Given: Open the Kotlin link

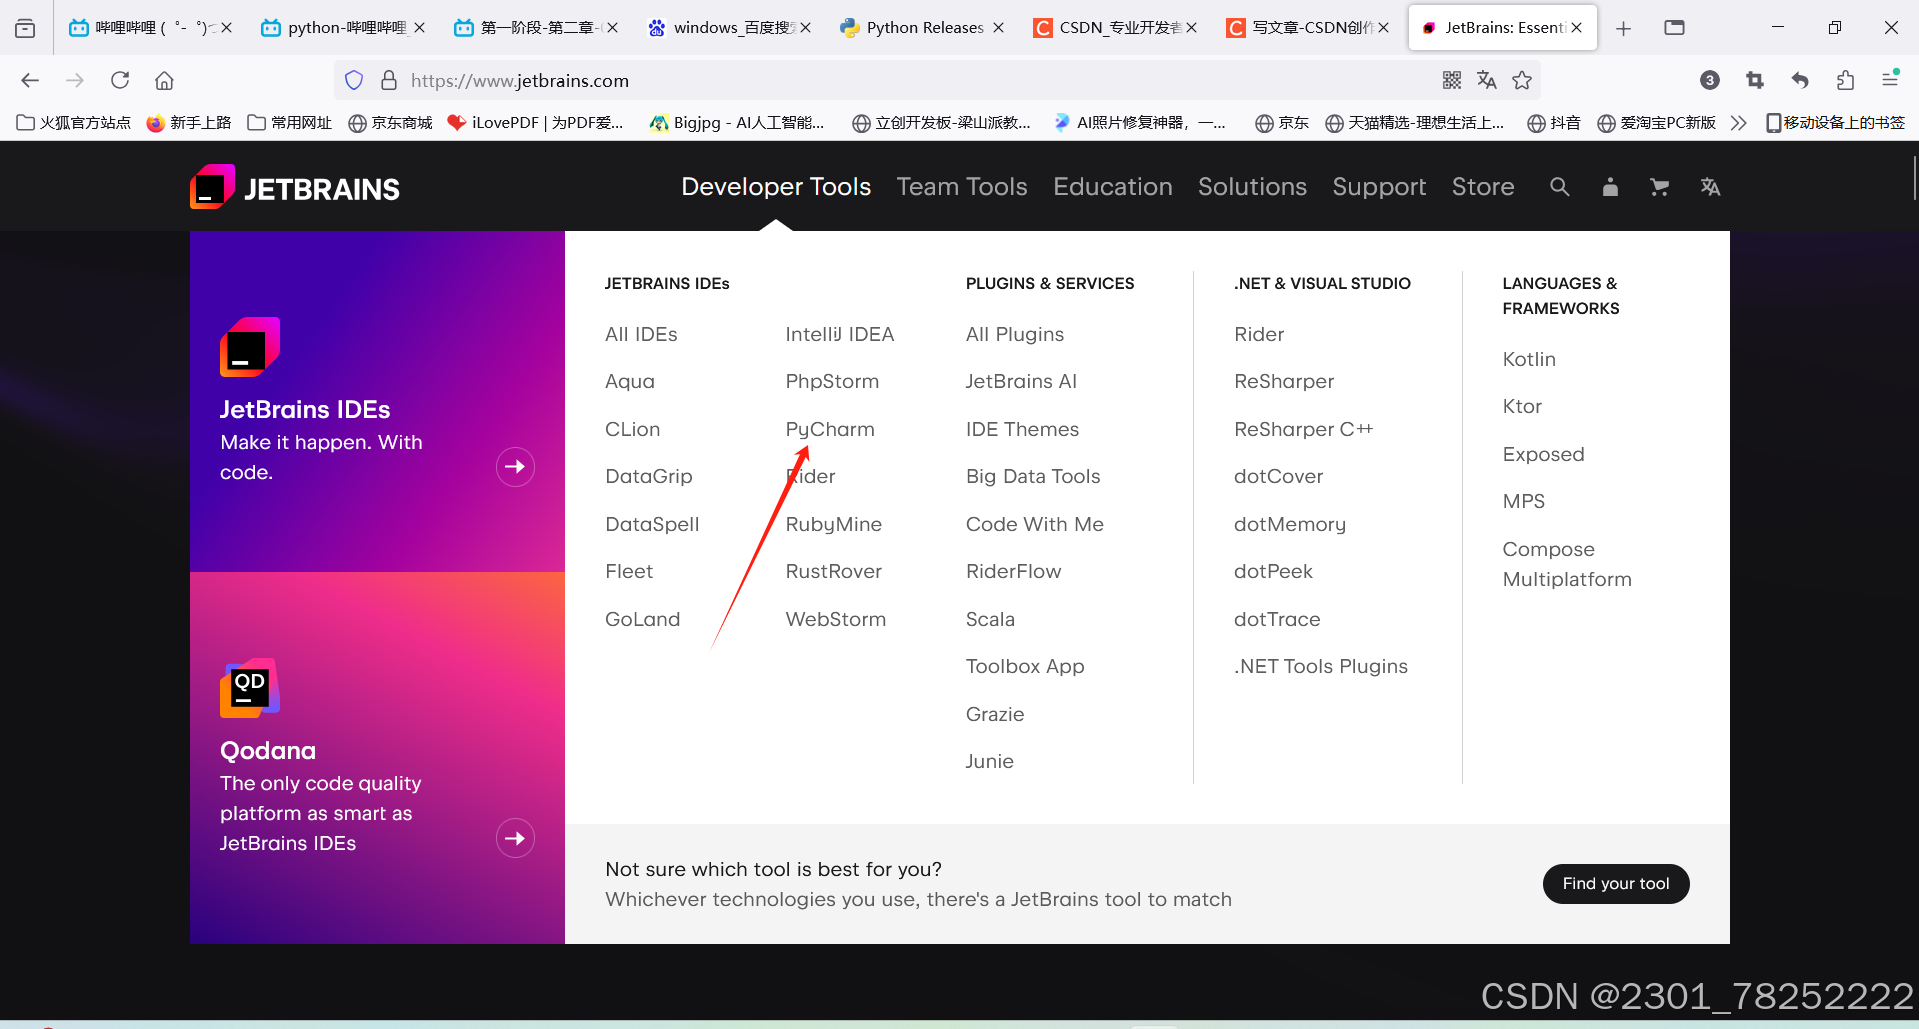Looking at the screenshot, I should tap(1529, 359).
